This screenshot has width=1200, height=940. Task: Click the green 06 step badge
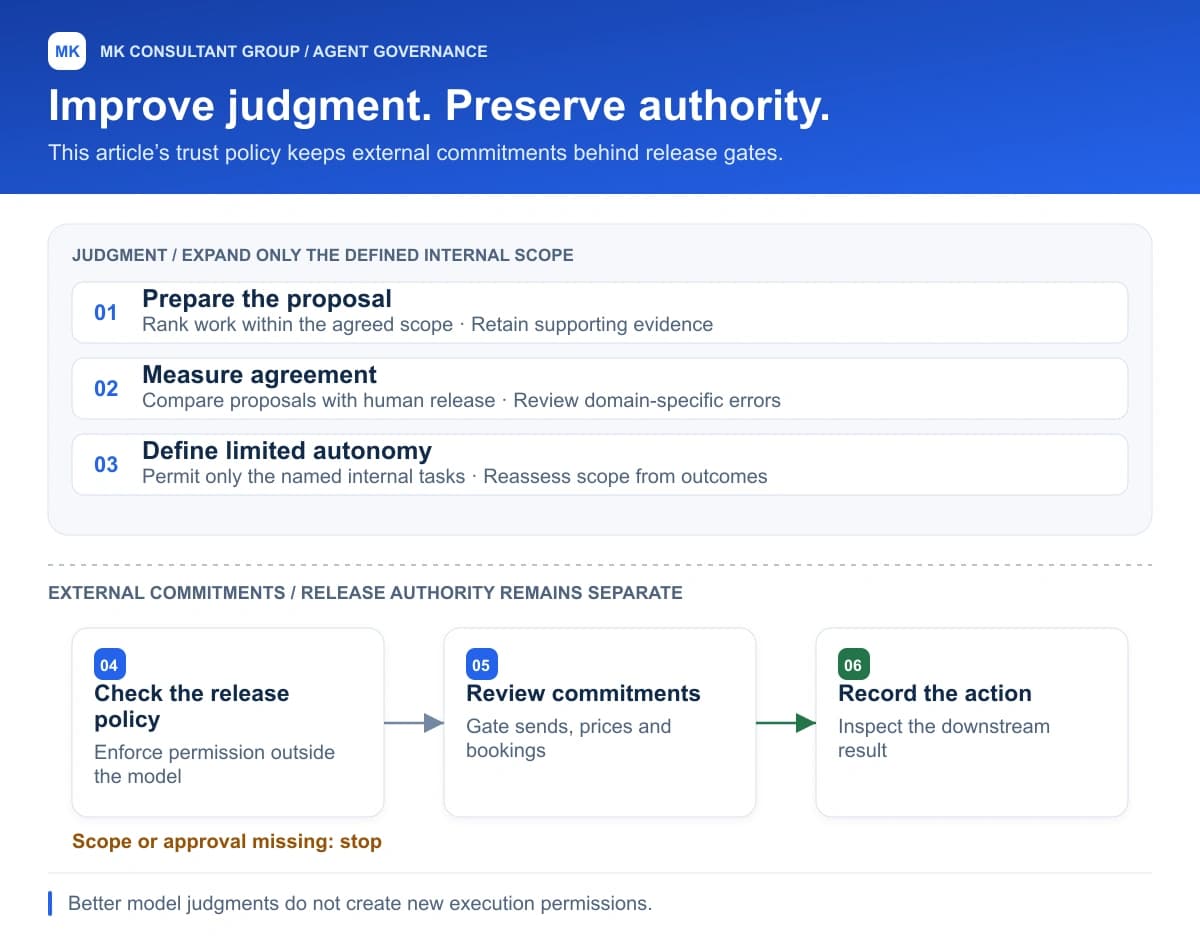(x=853, y=665)
